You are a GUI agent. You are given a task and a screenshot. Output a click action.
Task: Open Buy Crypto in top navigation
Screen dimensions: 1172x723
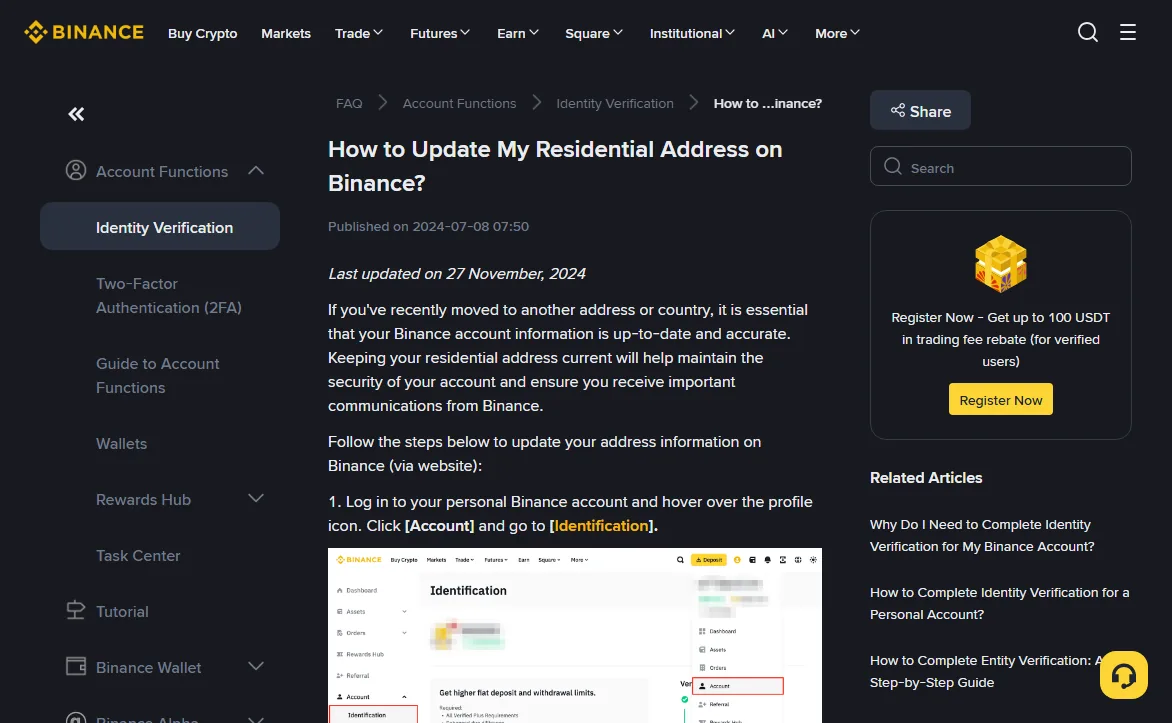(203, 34)
